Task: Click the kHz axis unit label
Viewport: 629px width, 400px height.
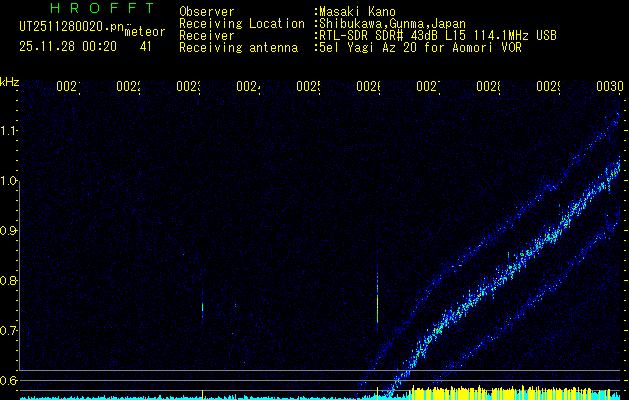Action: (x=9, y=83)
